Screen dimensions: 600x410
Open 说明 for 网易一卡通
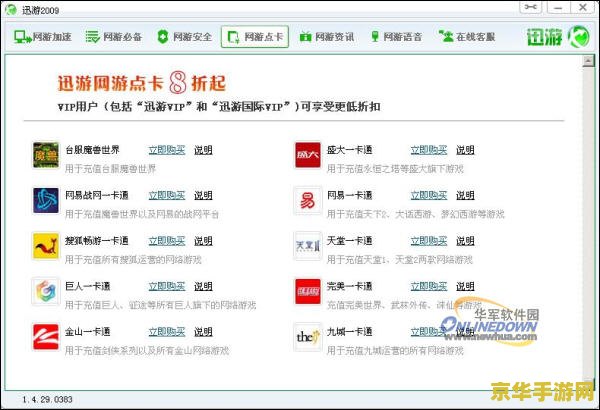point(465,195)
